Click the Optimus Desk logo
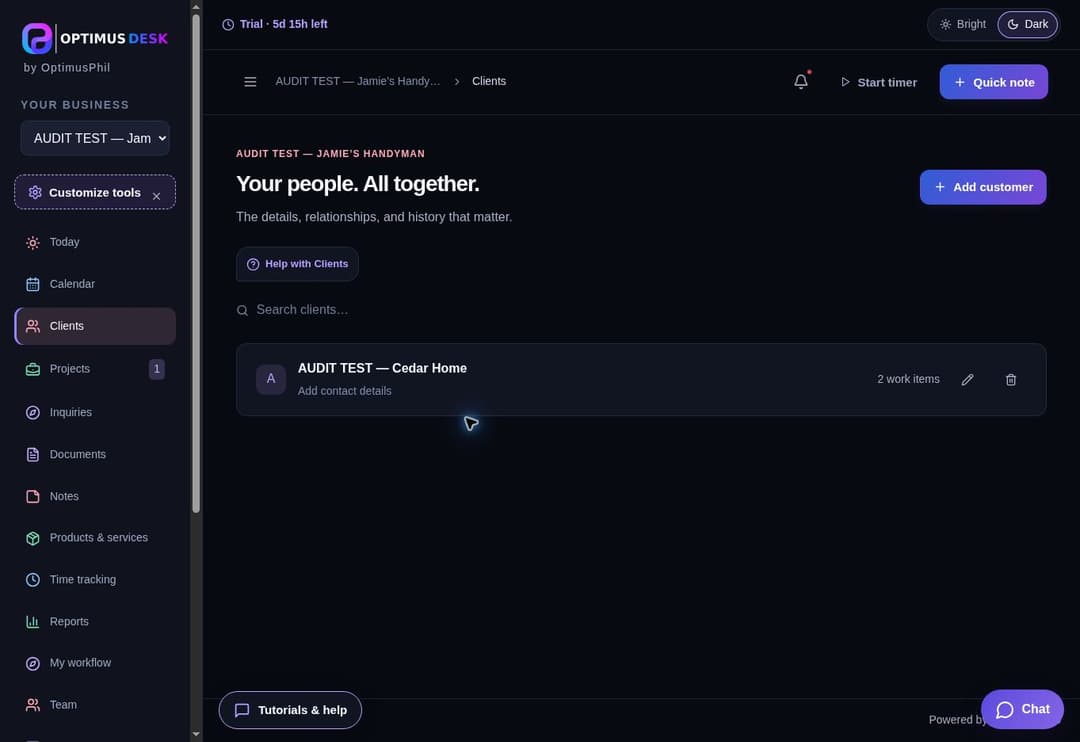This screenshot has height=742, width=1080. coord(95,39)
